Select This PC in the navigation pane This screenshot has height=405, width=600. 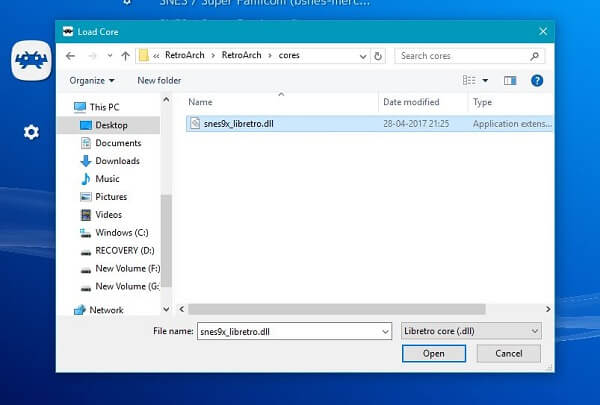104,107
